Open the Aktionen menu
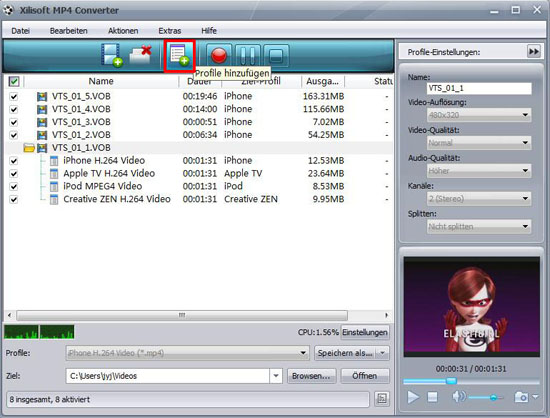Viewport: 550px width, 418px height. click(123, 31)
